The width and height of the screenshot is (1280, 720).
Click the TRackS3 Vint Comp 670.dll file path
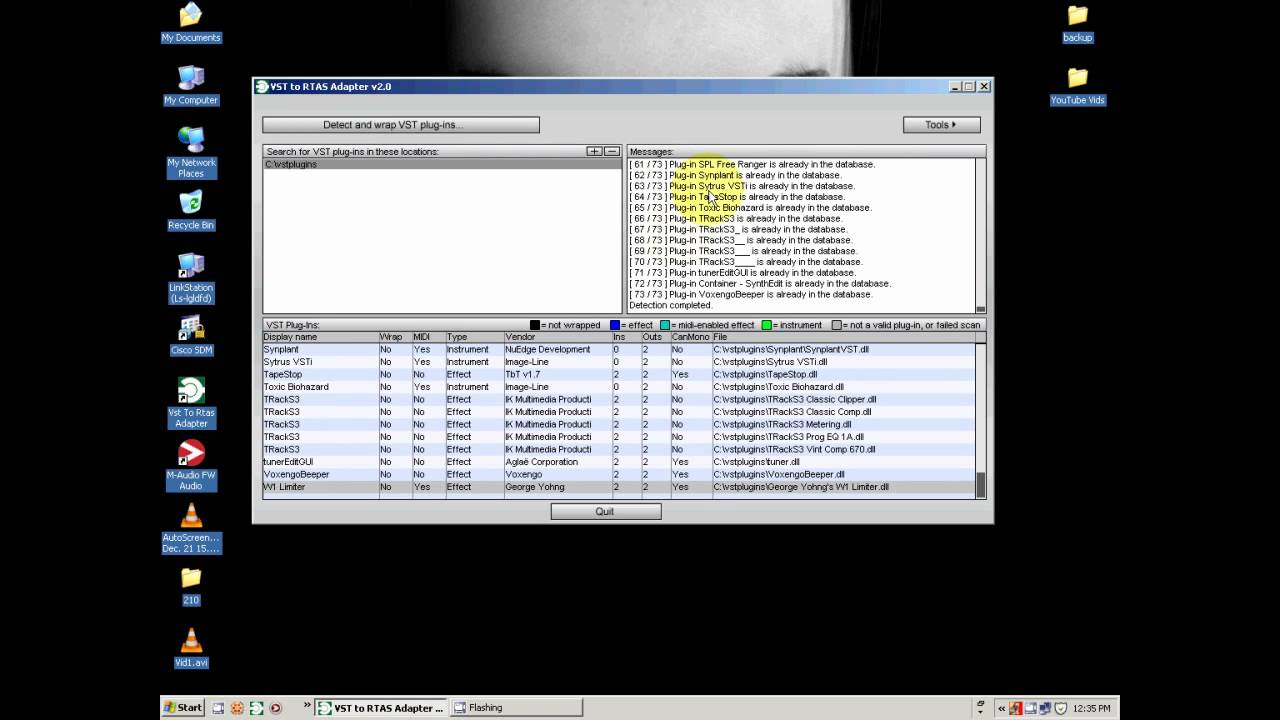794,450
